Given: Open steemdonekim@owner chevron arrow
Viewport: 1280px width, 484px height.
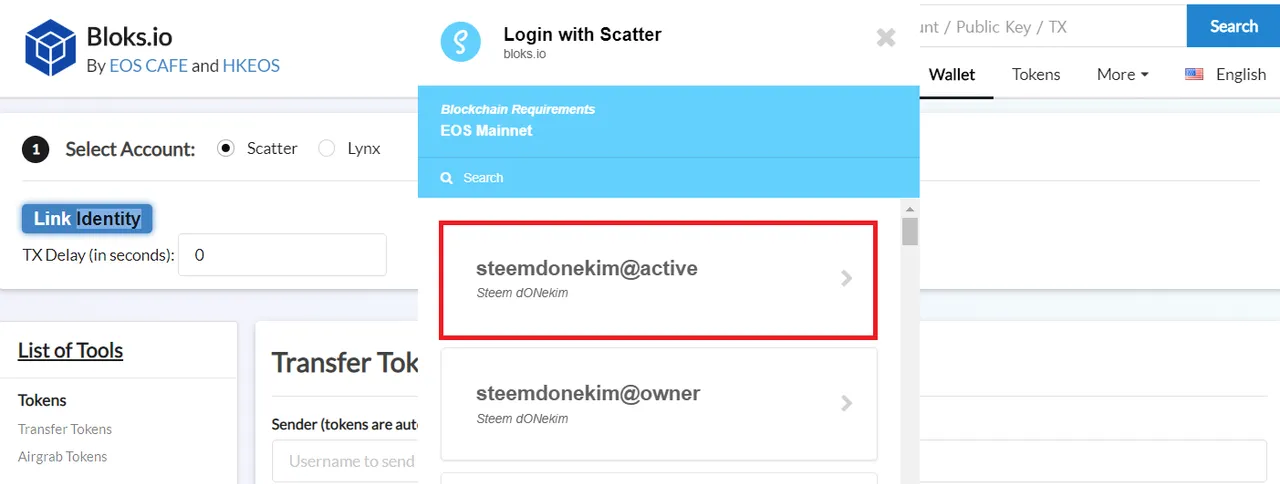Looking at the screenshot, I should click(847, 404).
